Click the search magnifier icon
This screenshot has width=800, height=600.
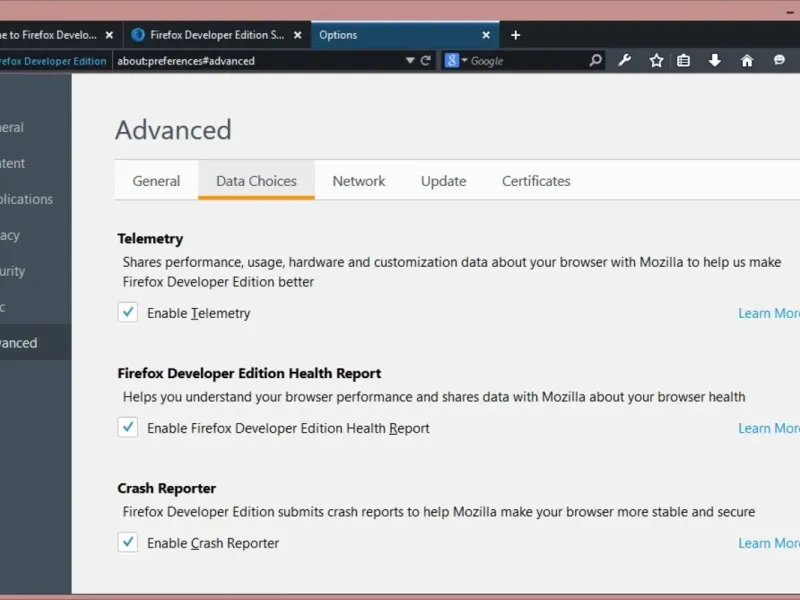tap(596, 60)
